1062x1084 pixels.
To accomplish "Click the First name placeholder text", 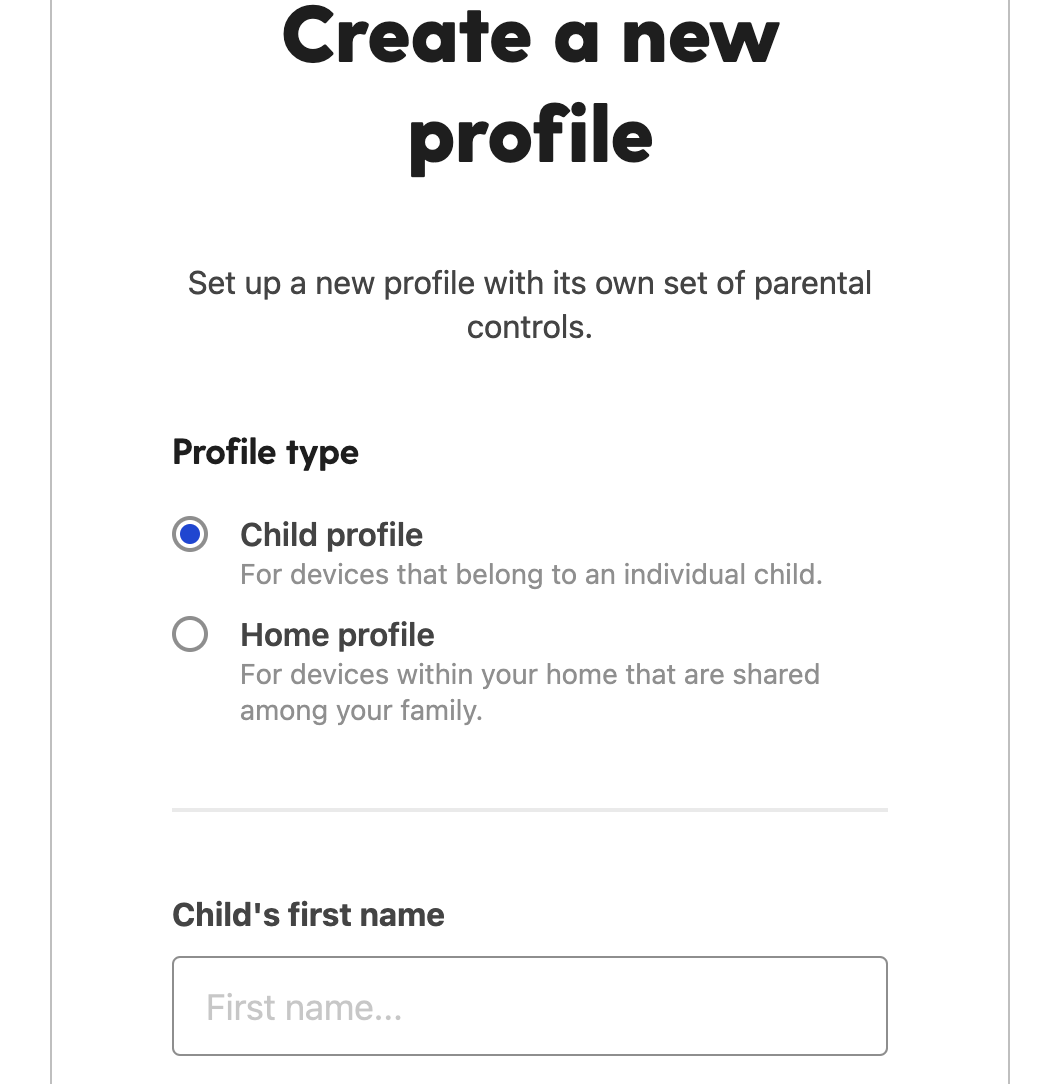I will tap(302, 1006).
